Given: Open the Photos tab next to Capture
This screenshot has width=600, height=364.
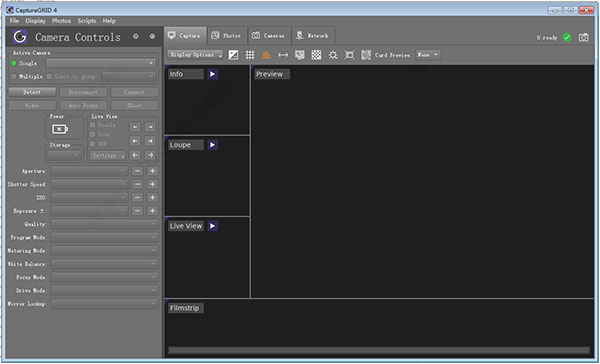Looking at the screenshot, I should (x=227, y=36).
